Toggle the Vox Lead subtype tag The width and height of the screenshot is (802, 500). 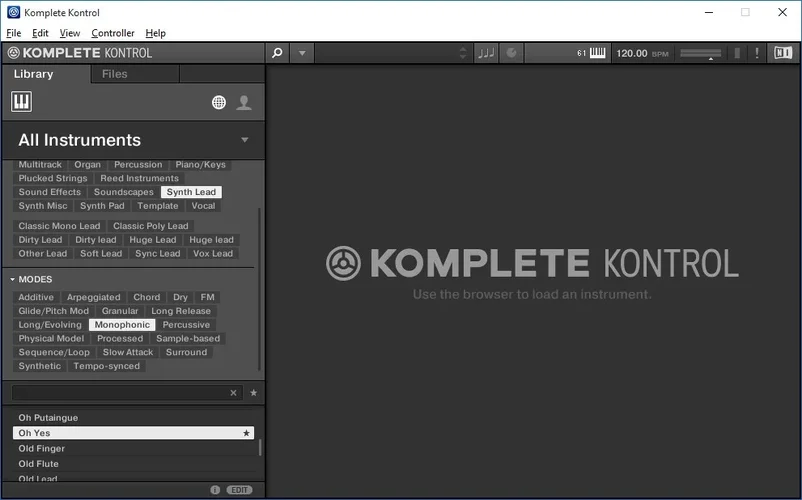point(213,254)
